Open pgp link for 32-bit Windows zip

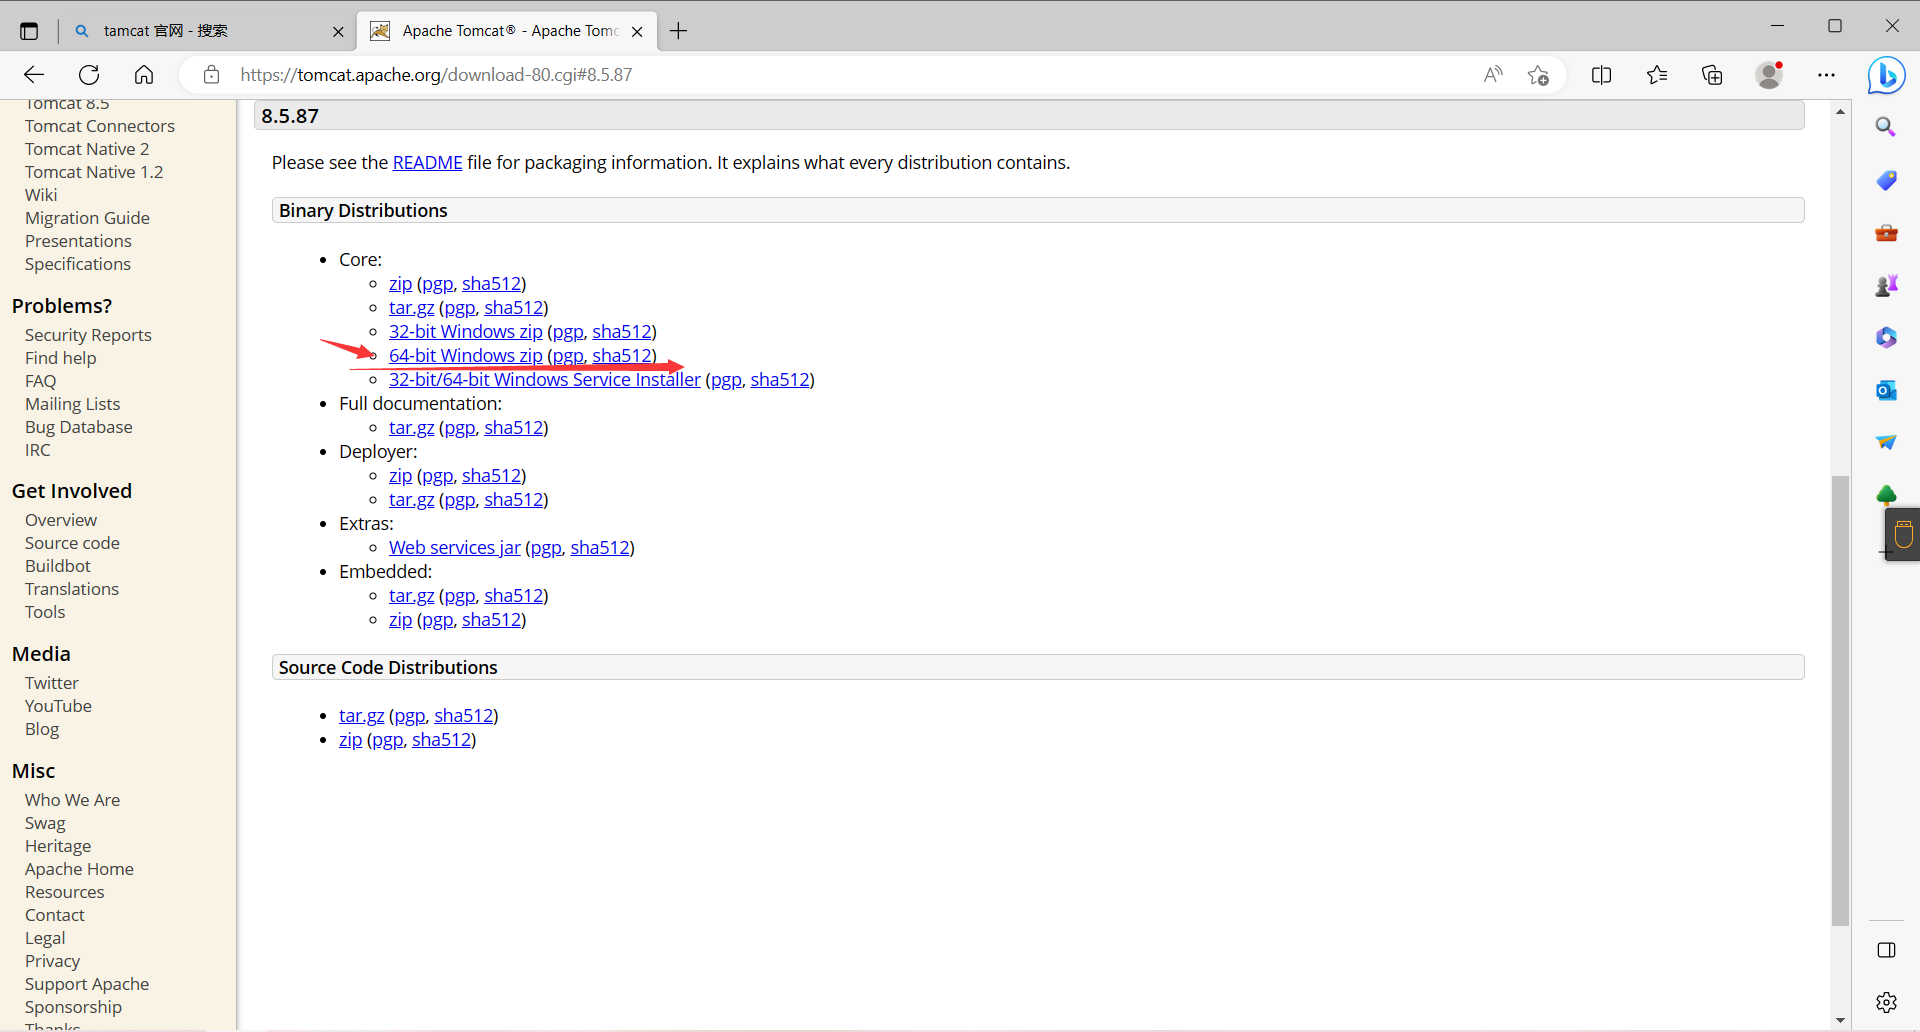568,332
